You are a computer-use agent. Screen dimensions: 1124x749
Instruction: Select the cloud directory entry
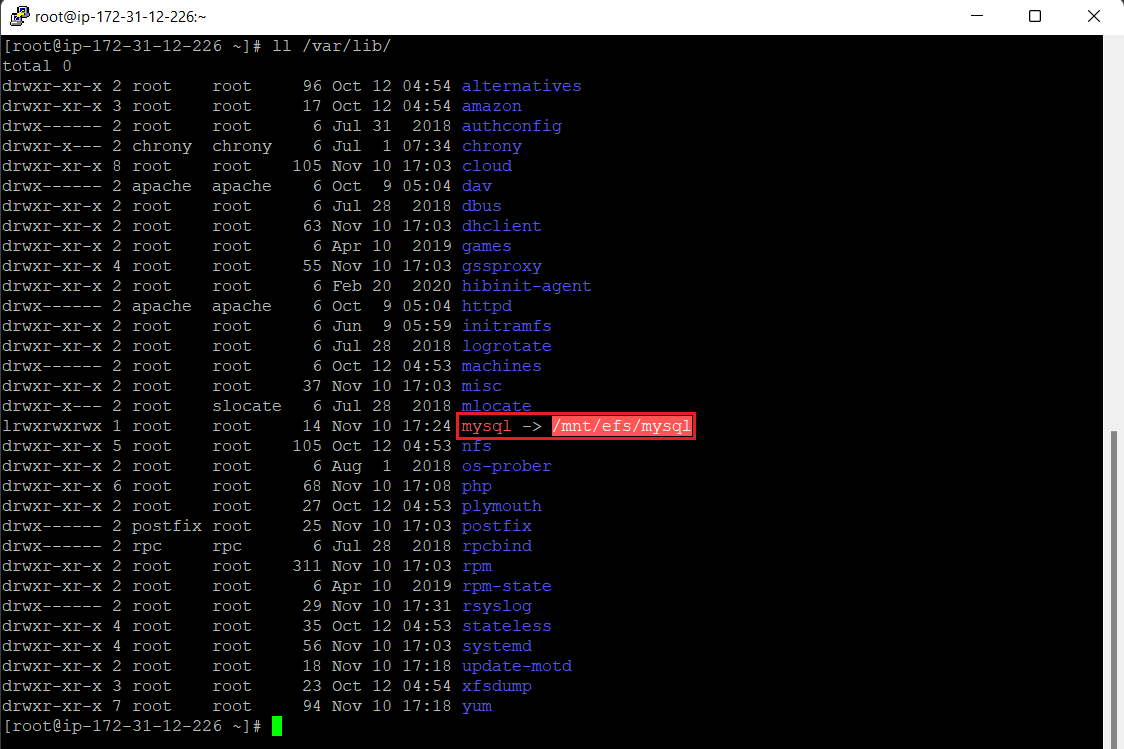pos(486,165)
